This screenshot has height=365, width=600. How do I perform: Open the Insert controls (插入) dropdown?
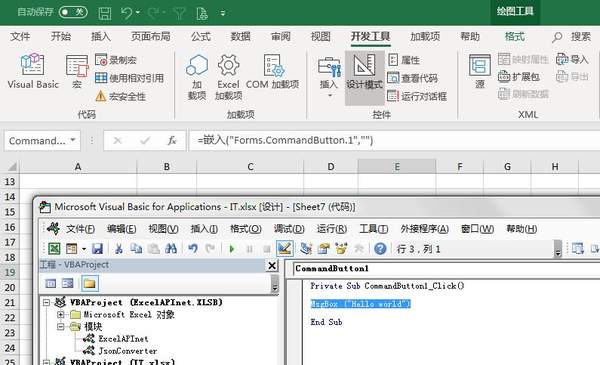click(x=329, y=77)
